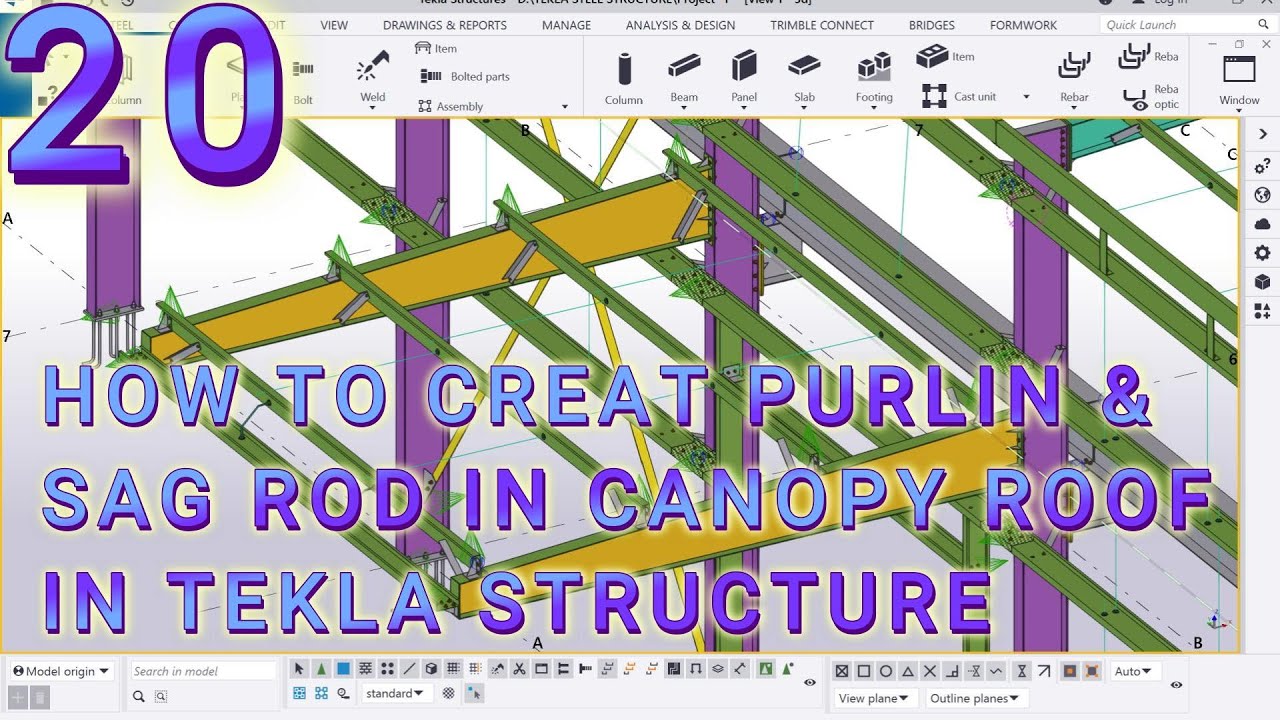This screenshot has height=720, width=1280.
Task: Pick the Slab tool
Action: click(x=804, y=78)
